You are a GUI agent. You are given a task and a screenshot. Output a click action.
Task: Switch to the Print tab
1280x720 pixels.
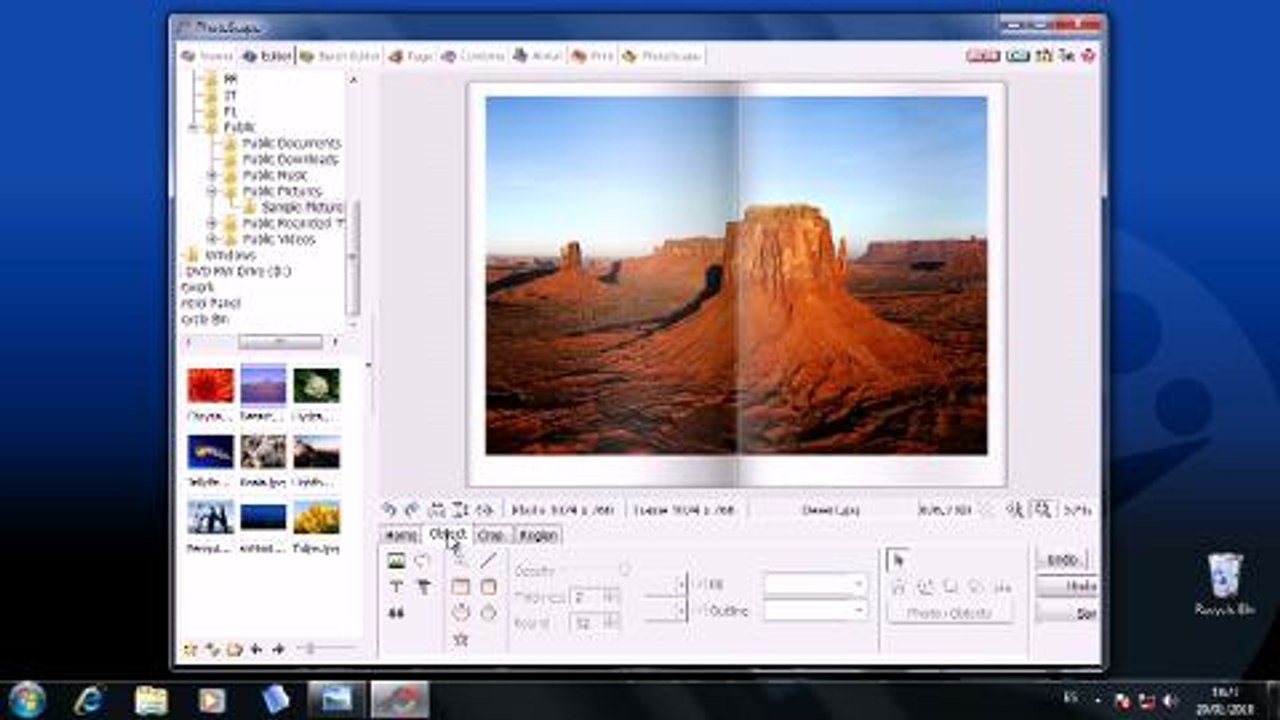click(x=592, y=56)
